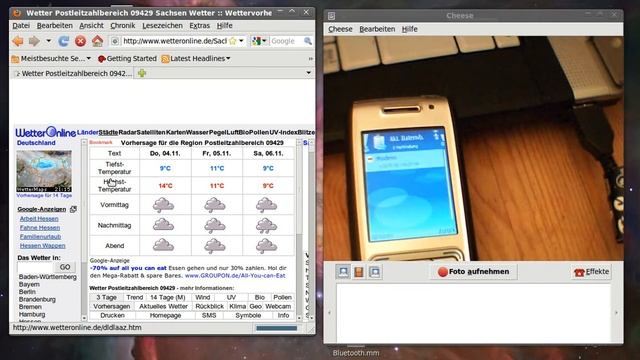Select Berlin from region list
This screenshot has width=640, height=360.
coord(27,292)
